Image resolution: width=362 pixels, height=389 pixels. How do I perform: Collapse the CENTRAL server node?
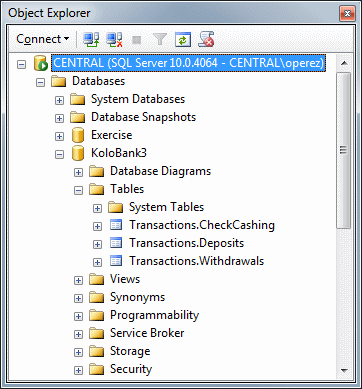tap(21, 65)
